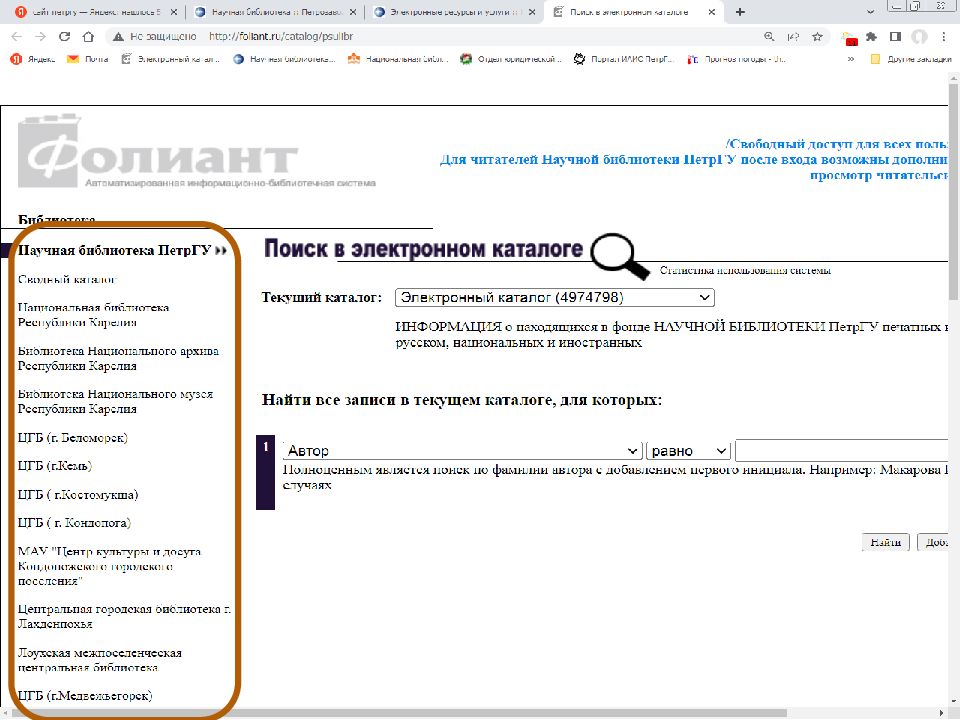Click the magnifying glass search logo
The height and width of the screenshot is (720, 960).
coord(617,256)
